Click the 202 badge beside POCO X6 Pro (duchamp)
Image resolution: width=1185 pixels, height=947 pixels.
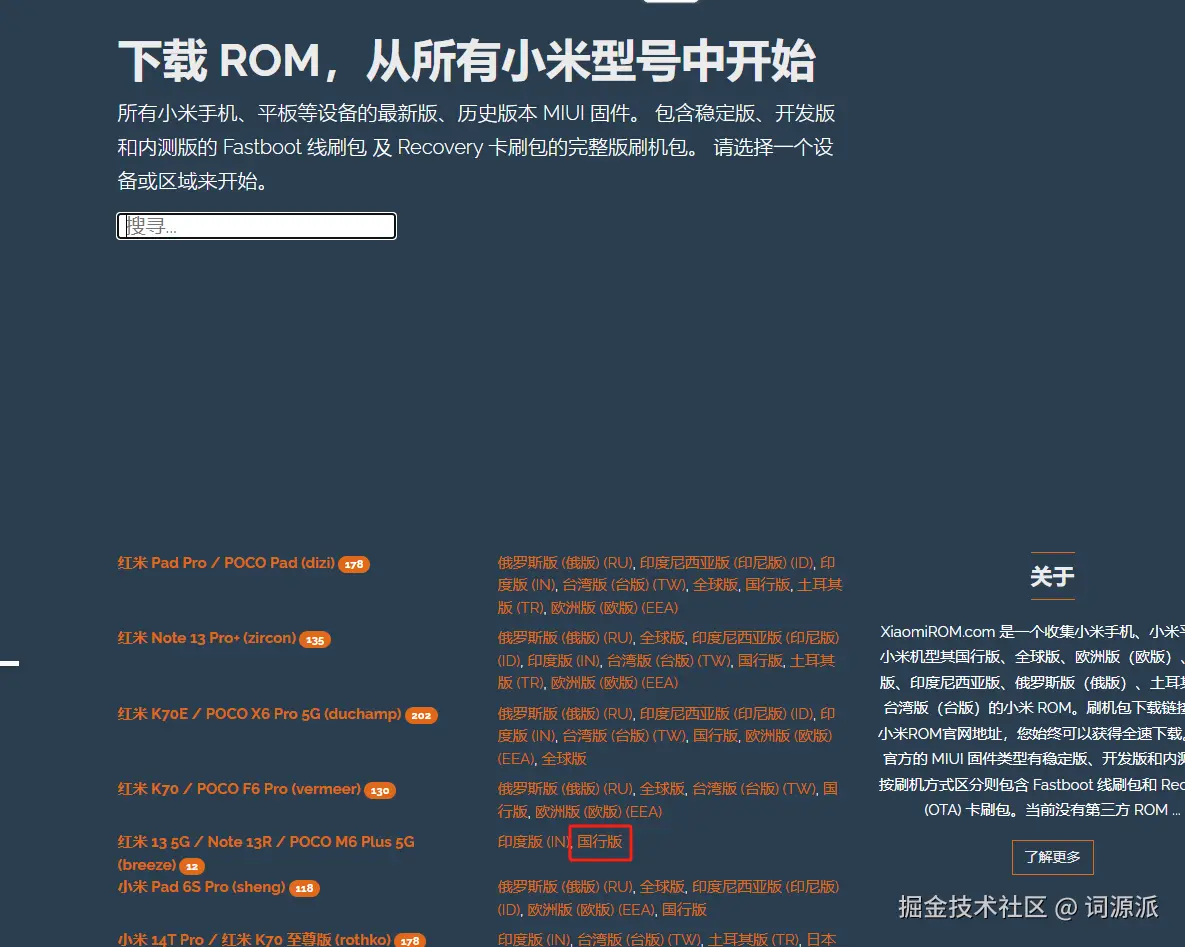421,716
